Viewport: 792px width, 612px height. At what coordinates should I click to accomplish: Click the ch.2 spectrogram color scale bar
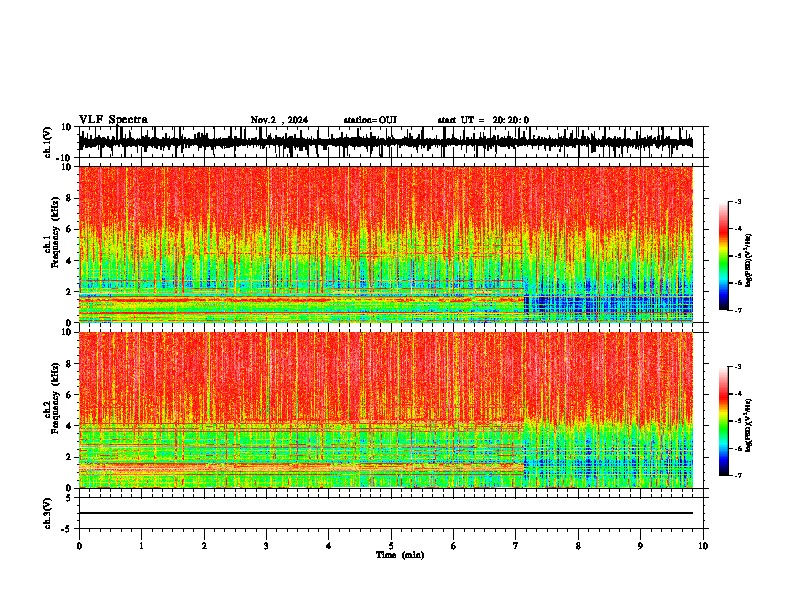click(724, 421)
